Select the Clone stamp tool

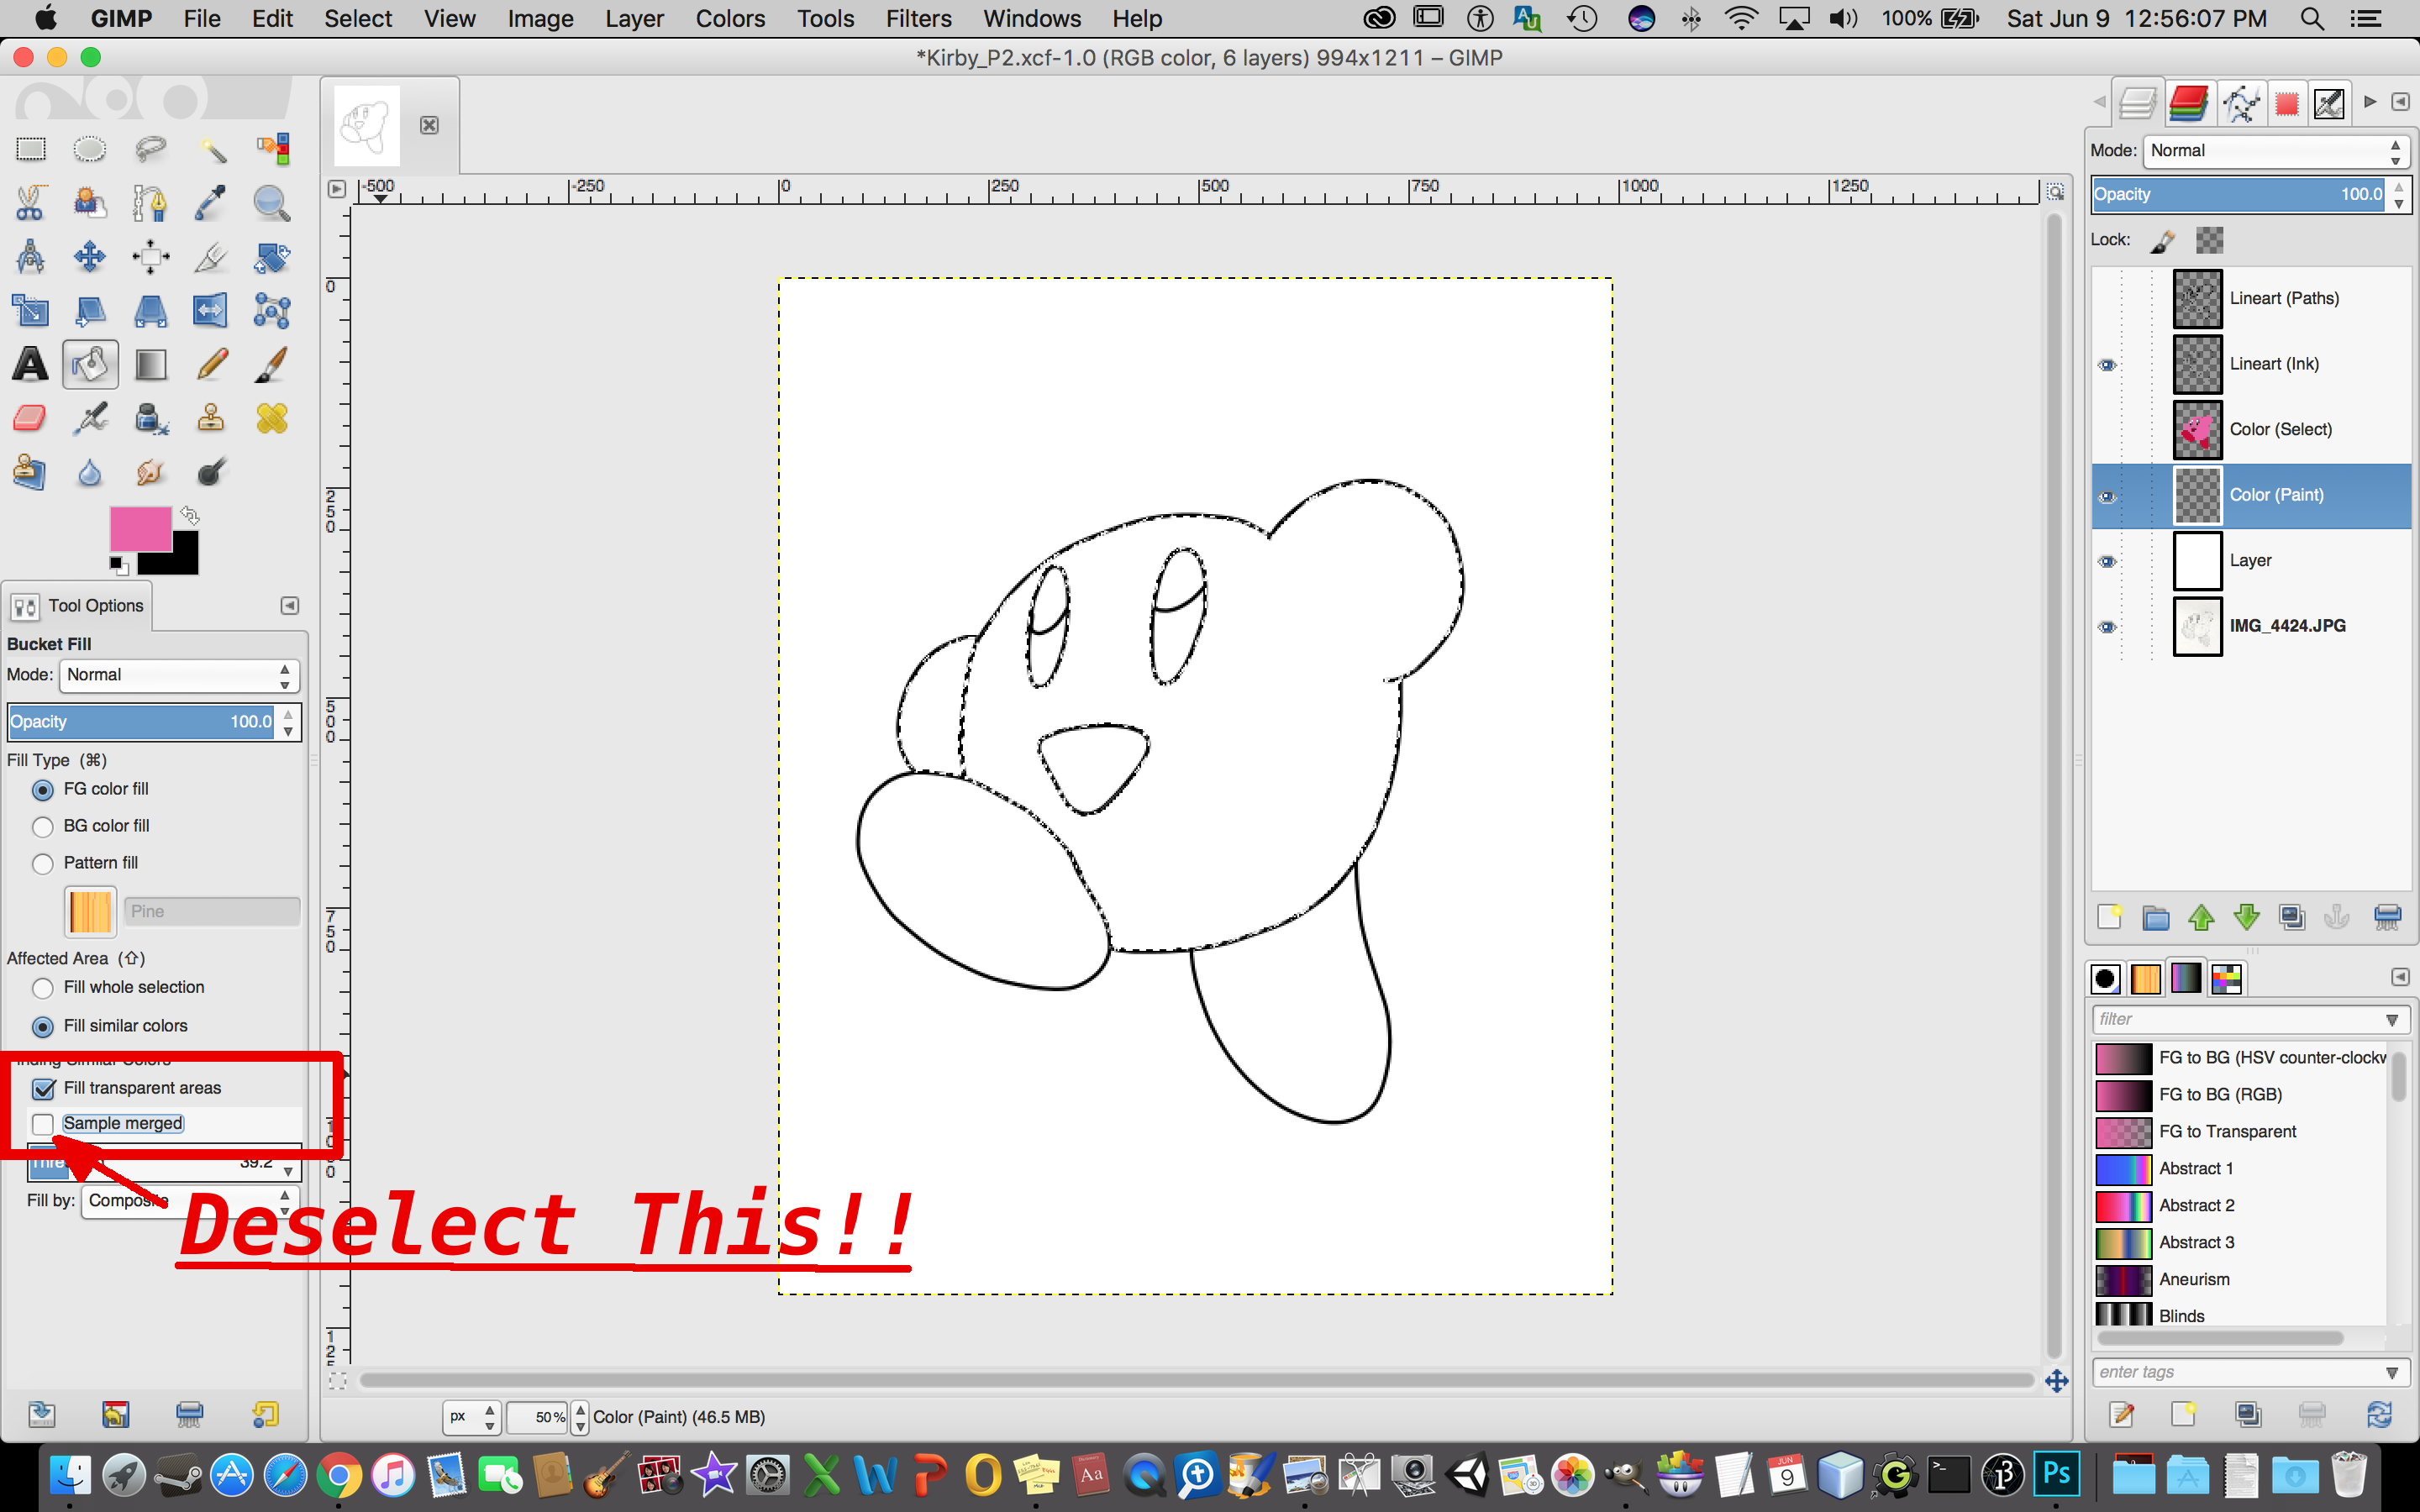point(211,418)
